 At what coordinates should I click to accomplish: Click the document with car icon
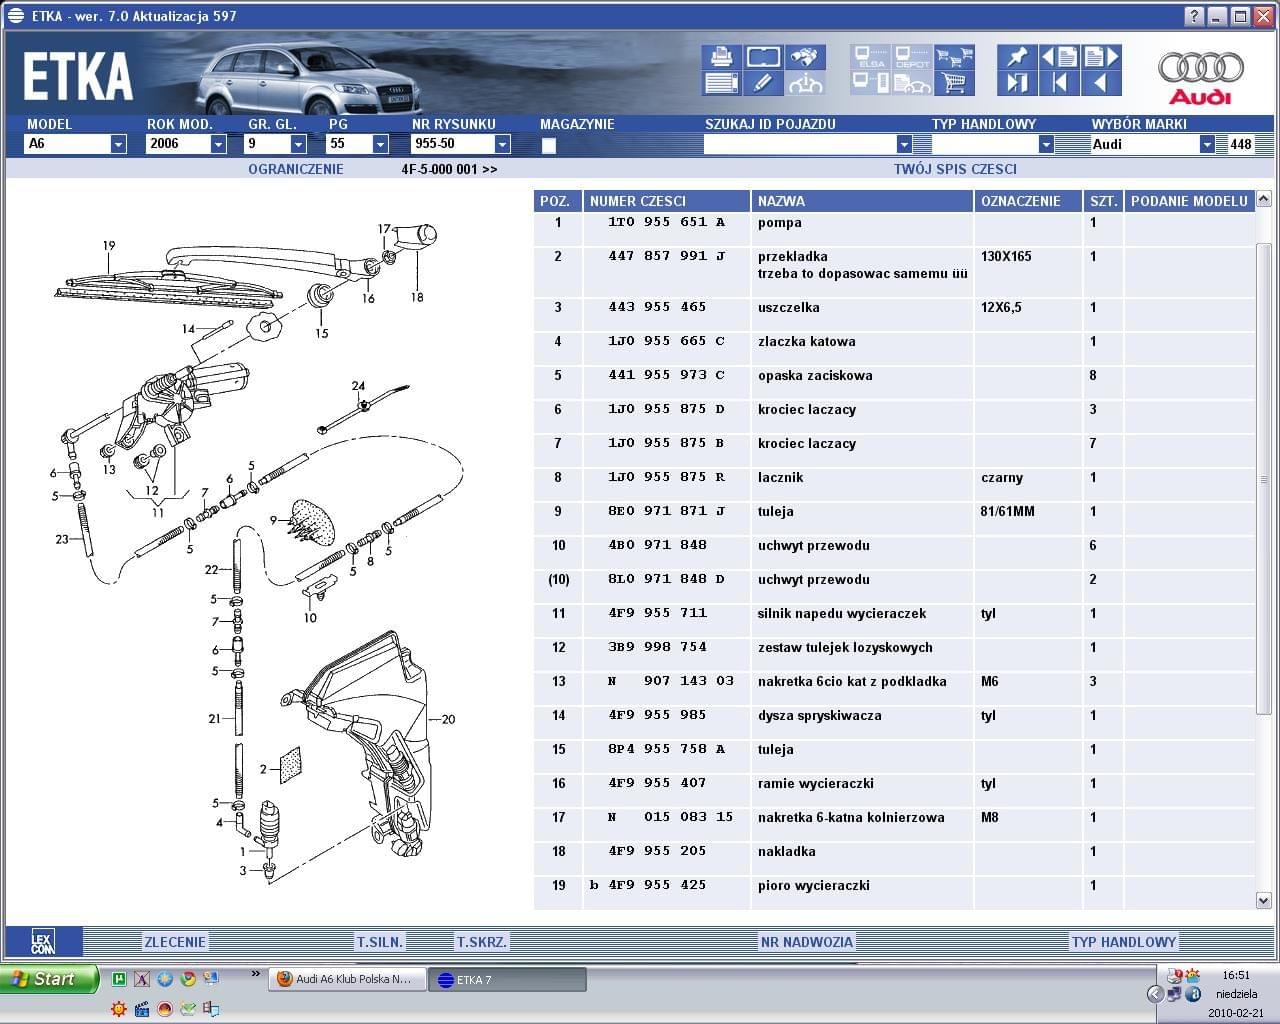912,83
